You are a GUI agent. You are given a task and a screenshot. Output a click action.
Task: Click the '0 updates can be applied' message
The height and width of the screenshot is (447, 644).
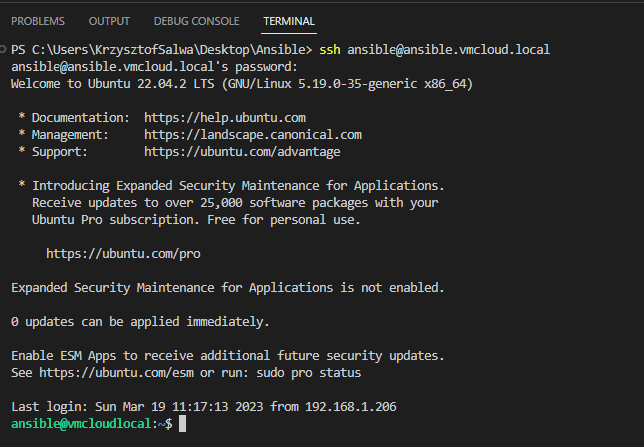139,322
